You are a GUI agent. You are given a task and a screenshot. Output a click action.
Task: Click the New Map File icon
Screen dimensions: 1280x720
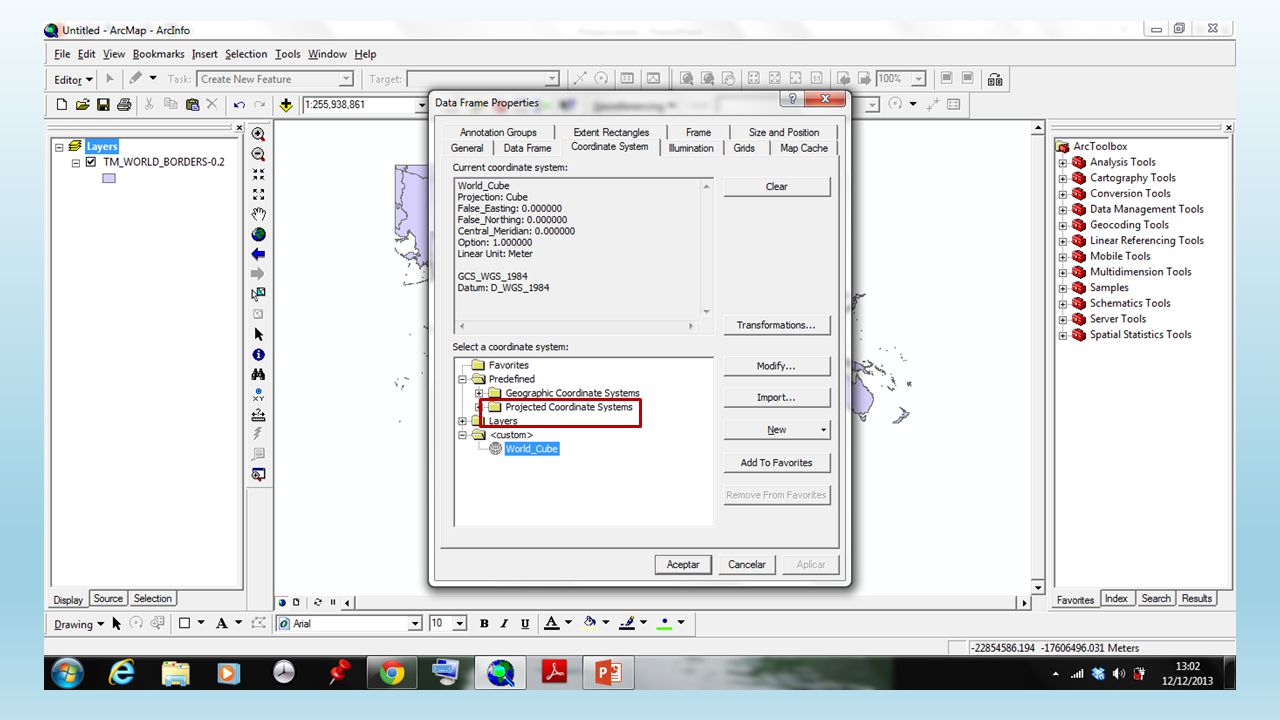[62, 104]
